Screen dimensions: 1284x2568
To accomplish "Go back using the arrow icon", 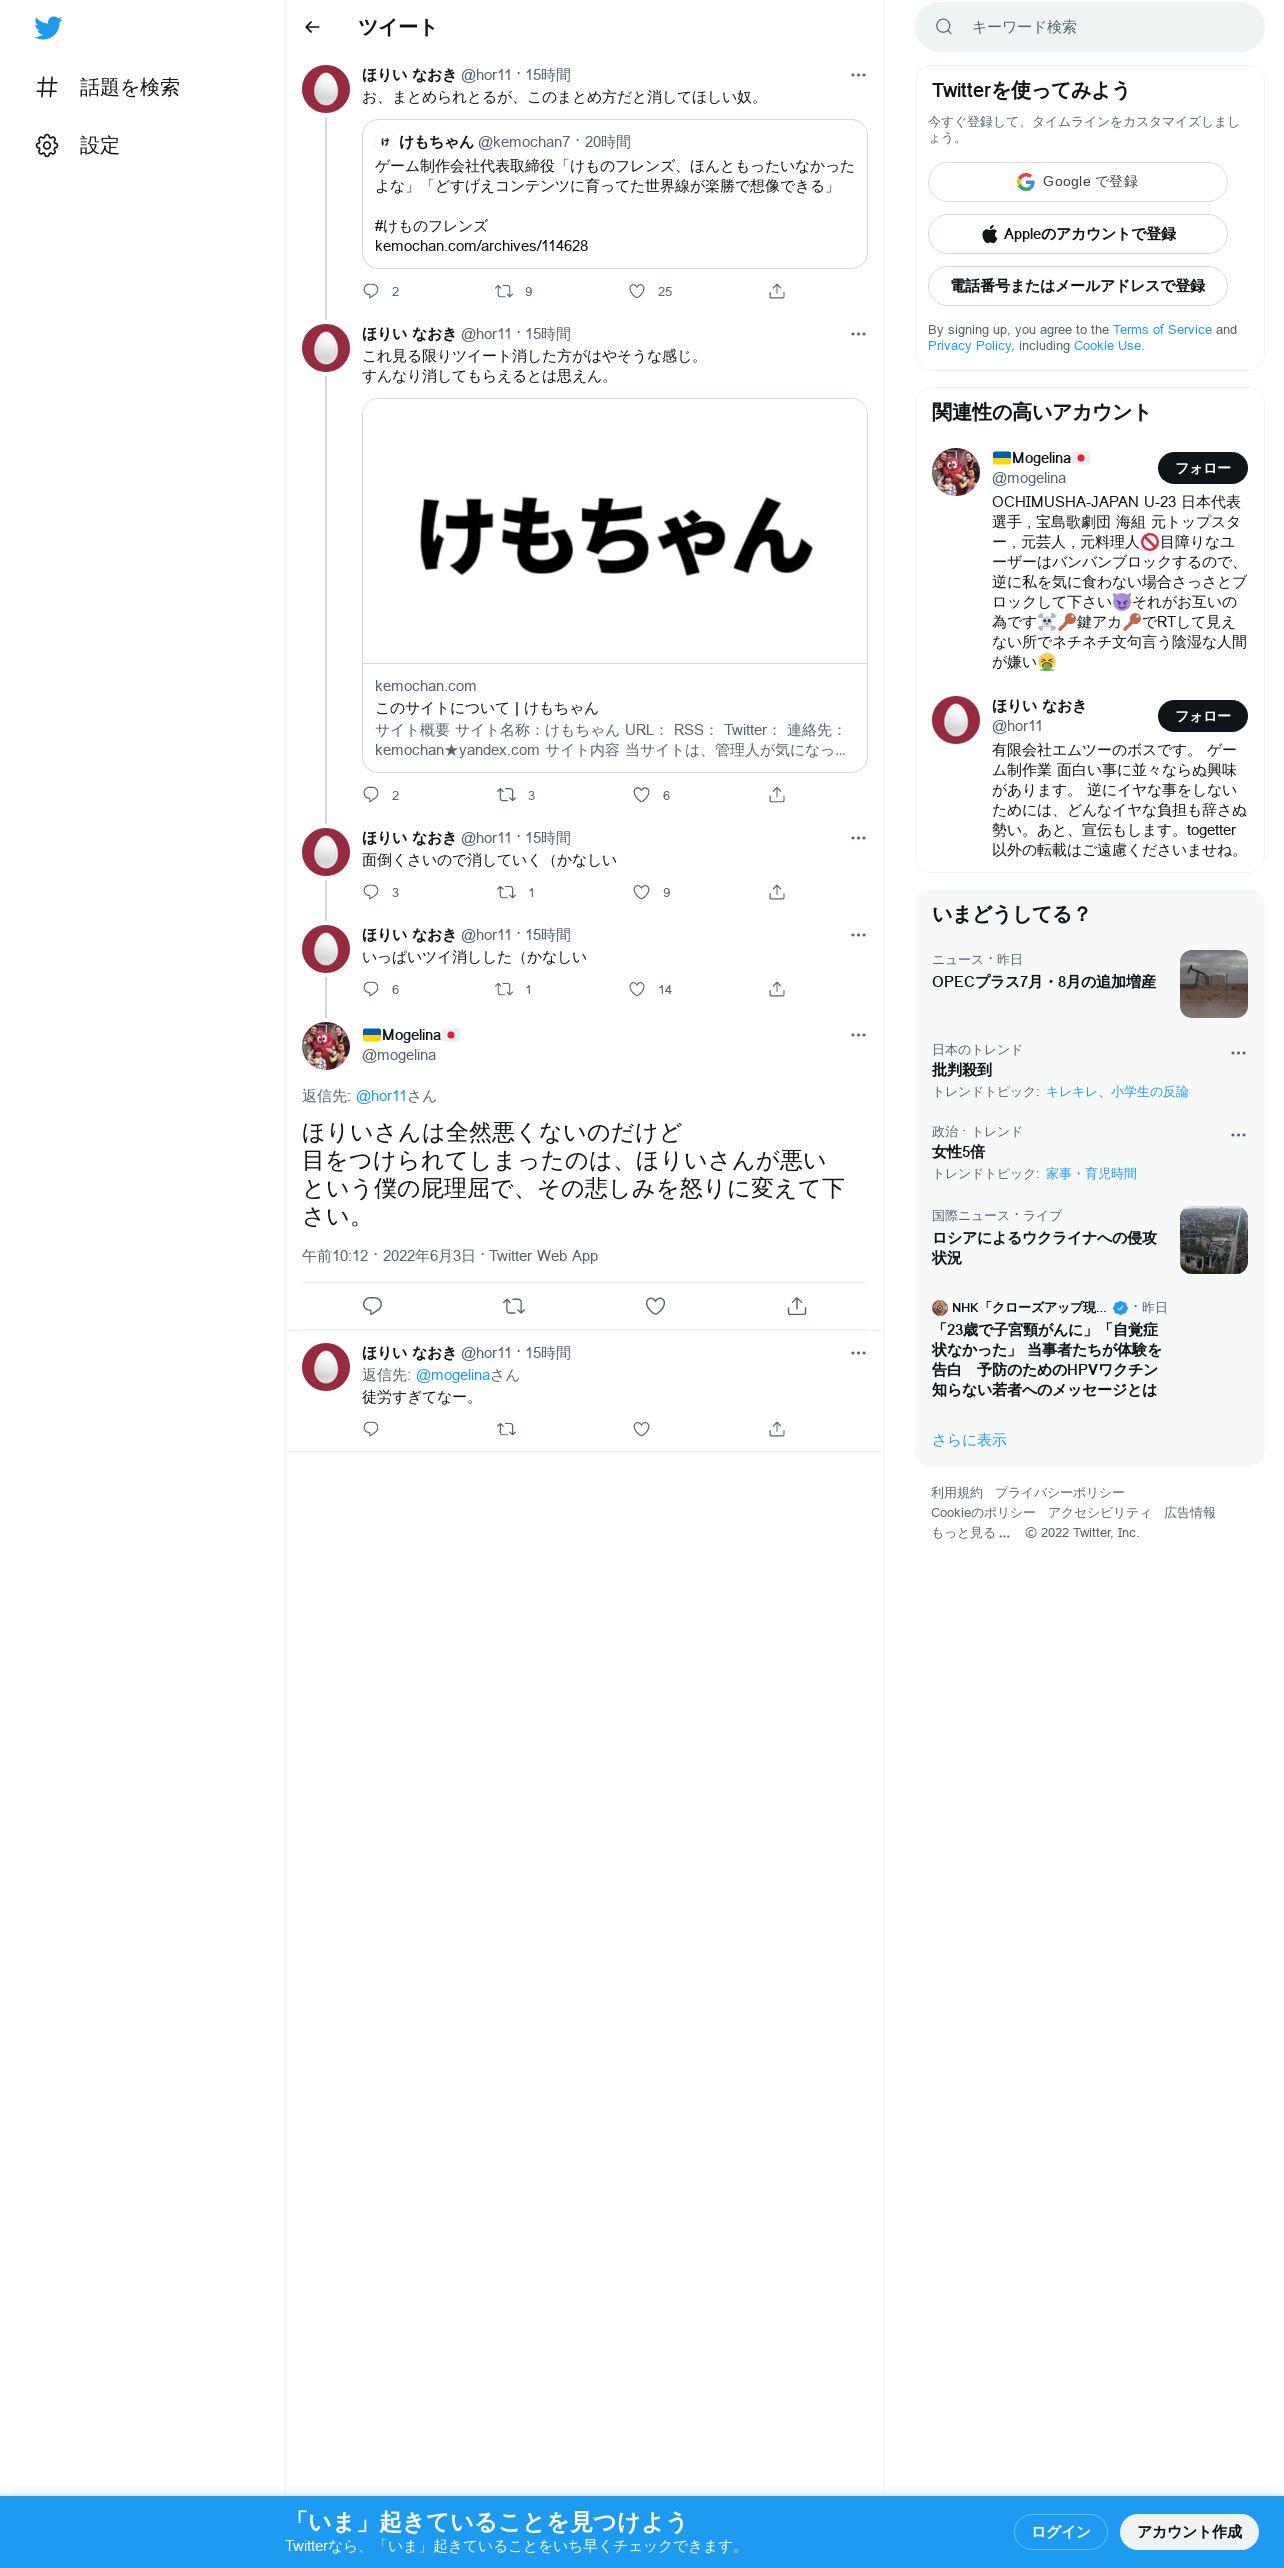I will pos(312,27).
